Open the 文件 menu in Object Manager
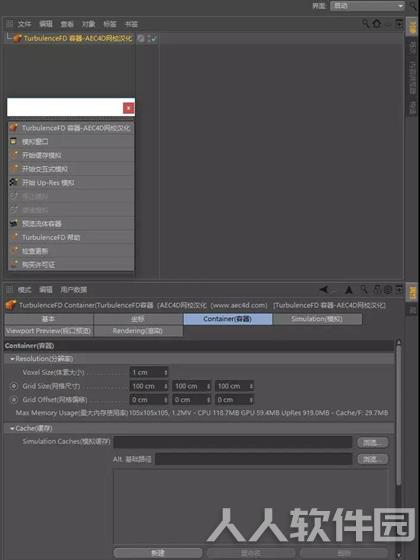This screenshot has width=420, height=560. coord(24,24)
